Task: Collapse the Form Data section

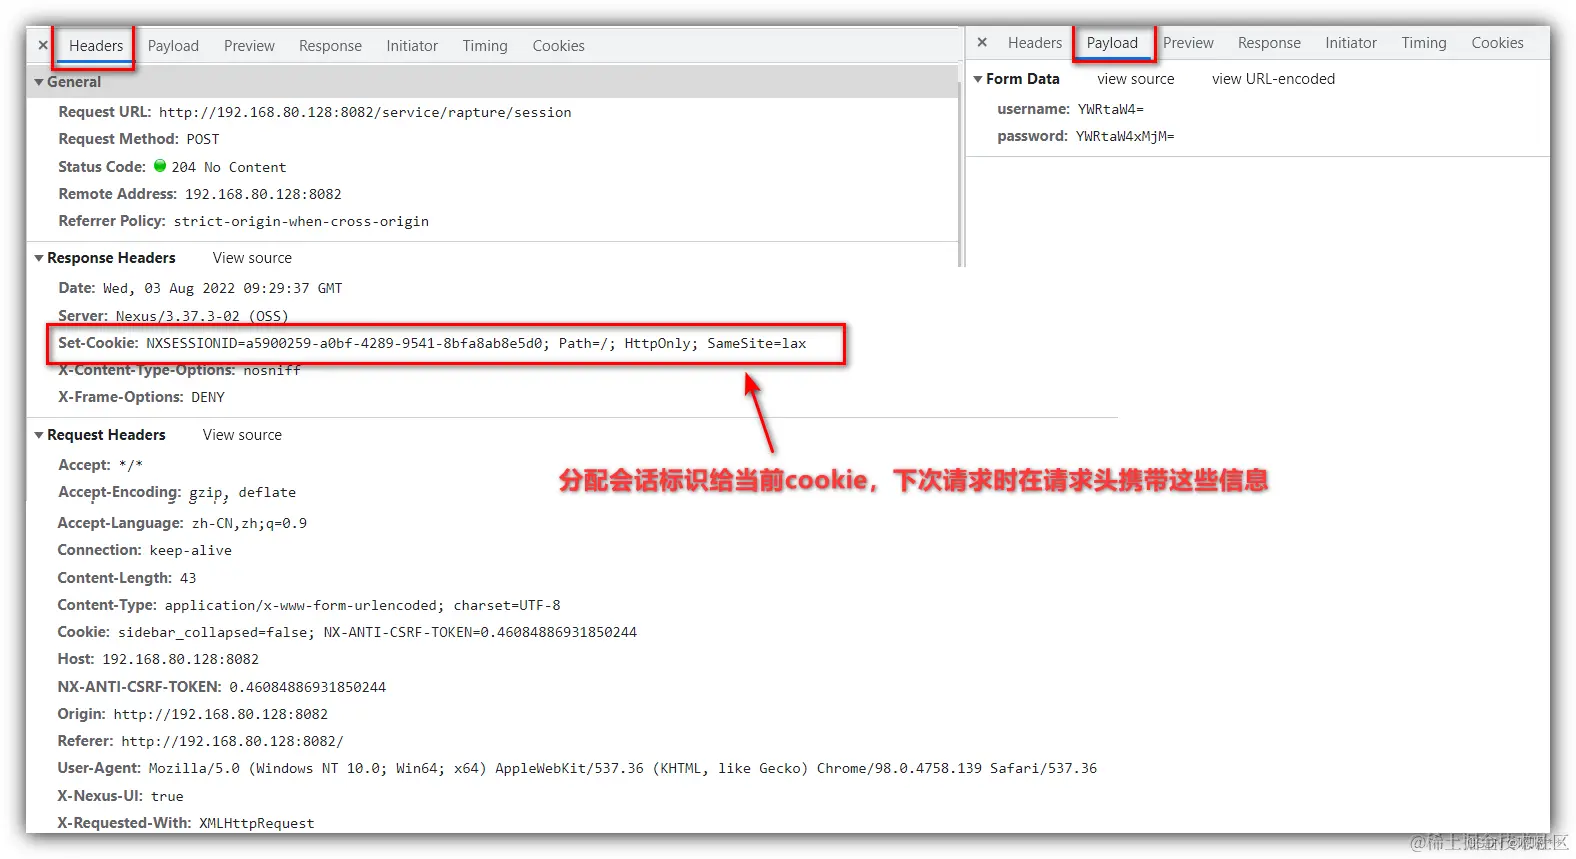Action: click(978, 79)
